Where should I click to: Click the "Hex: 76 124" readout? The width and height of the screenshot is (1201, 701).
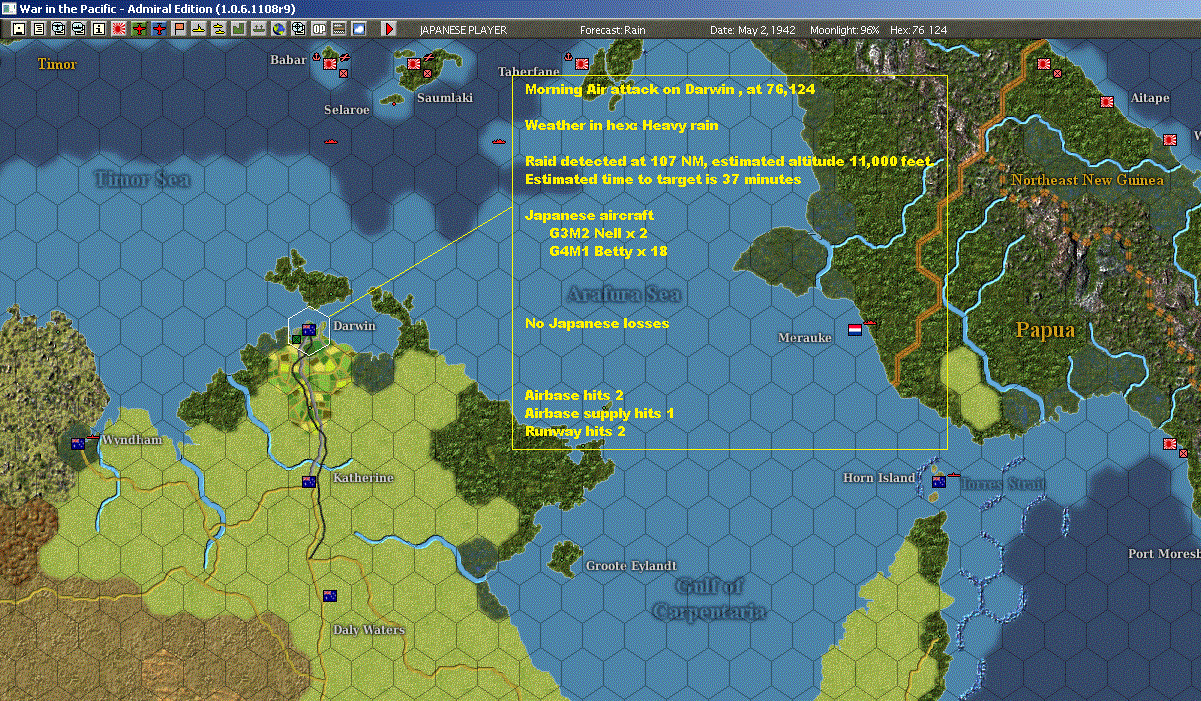[917, 30]
